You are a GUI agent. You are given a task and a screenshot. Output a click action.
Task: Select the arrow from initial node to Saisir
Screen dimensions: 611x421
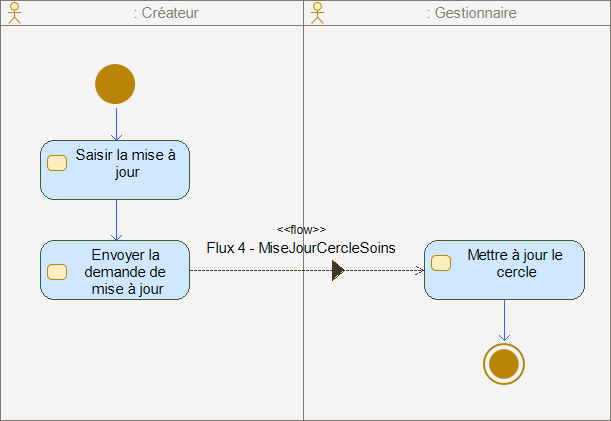(x=116, y=122)
